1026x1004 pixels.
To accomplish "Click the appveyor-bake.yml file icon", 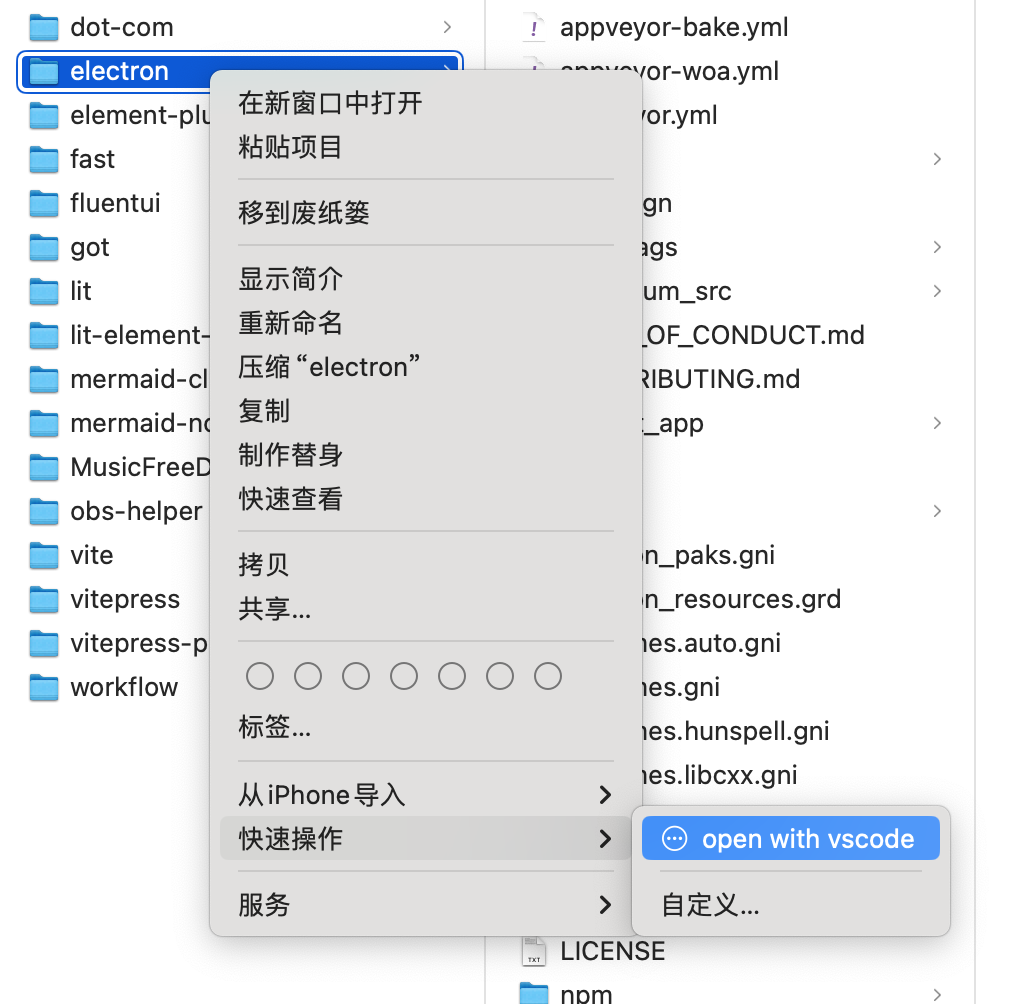I will (x=534, y=27).
